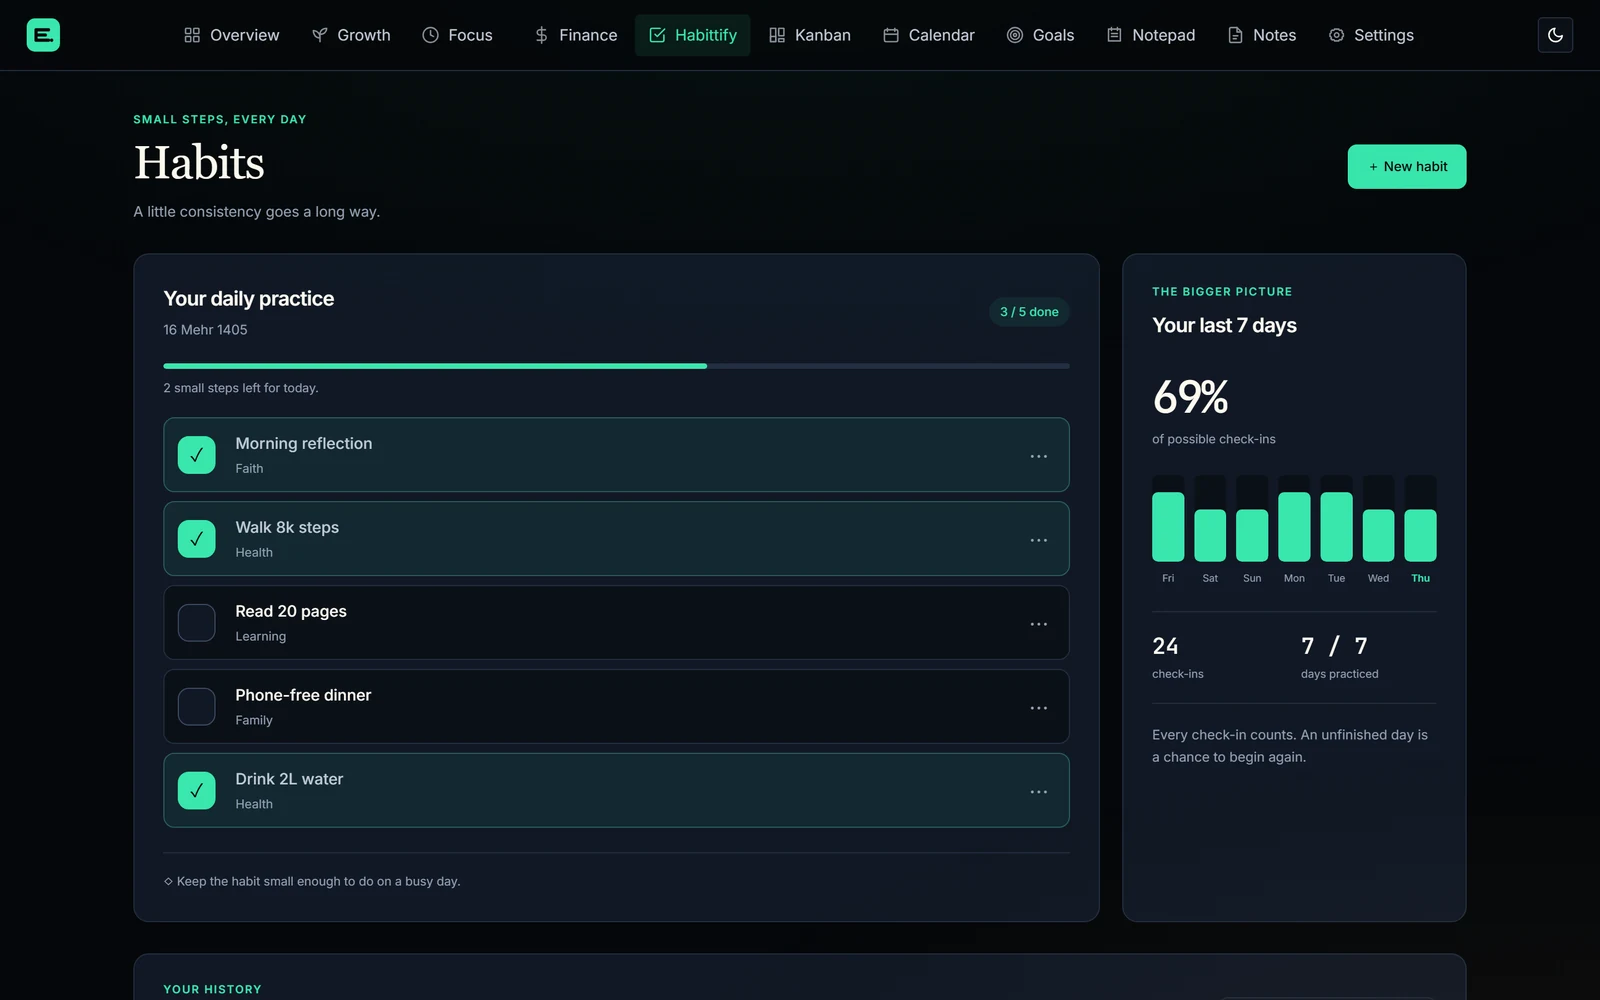Click the 69% check-in percentage
This screenshot has height=1000, width=1600.
point(1190,397)
